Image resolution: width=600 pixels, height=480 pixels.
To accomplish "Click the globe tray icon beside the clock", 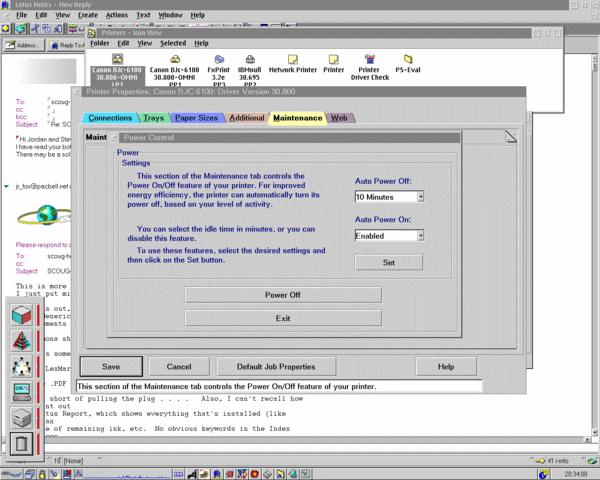I will (x=544, y=475).
